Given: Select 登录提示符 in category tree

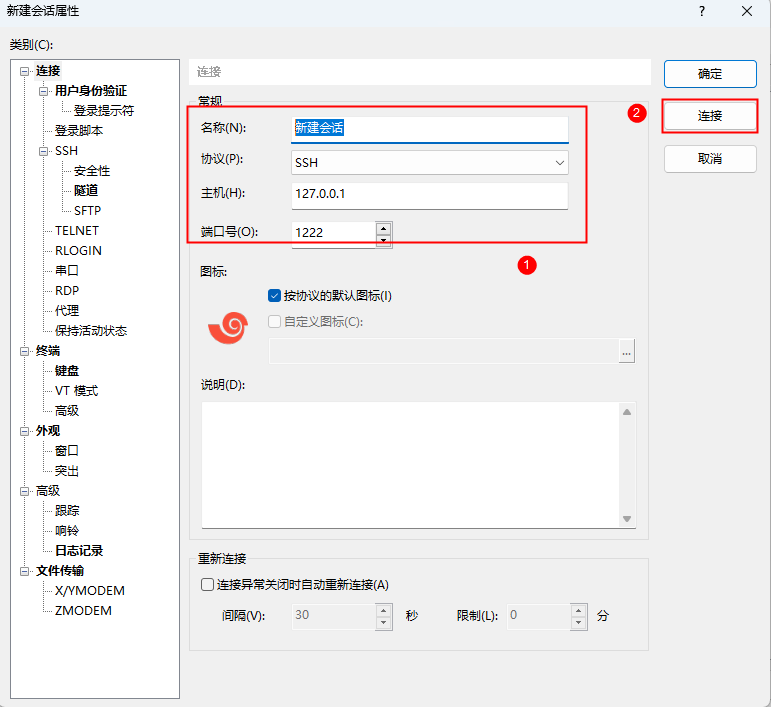Looking at the screenshot, I should 104,111.
